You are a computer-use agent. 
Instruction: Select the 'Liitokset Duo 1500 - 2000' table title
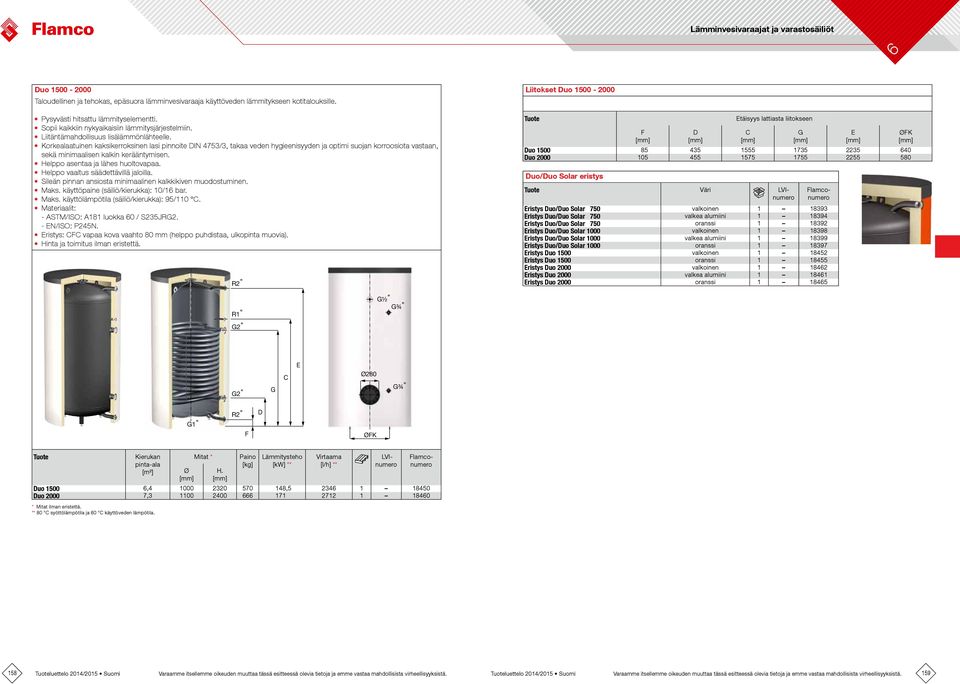[x=570, y=89]
